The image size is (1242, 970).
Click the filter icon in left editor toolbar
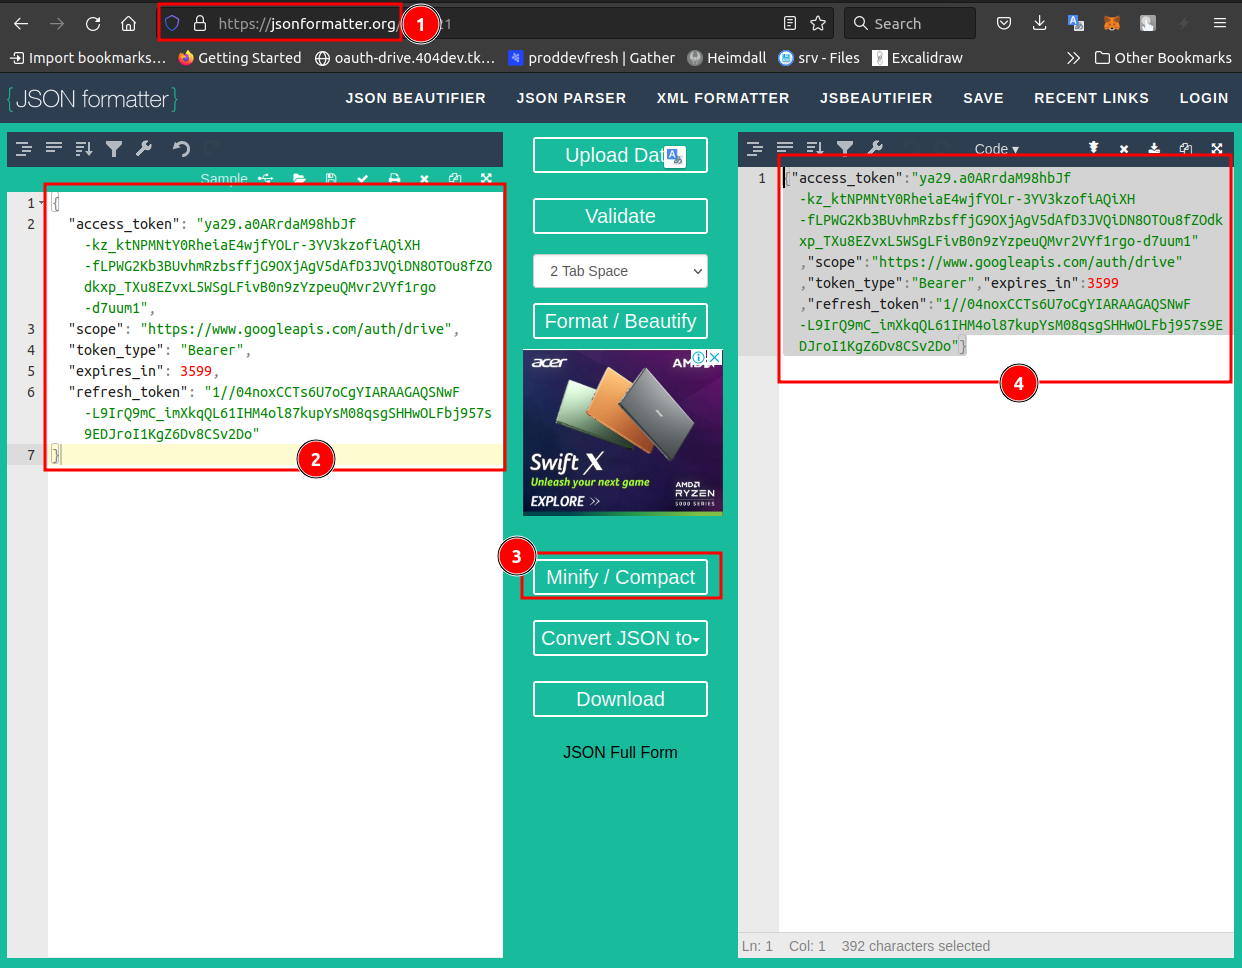114,149
